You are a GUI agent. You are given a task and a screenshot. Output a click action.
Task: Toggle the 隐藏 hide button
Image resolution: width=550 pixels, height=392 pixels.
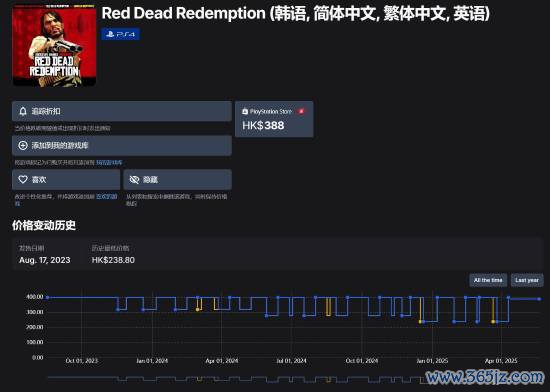(x=177, y=180)
